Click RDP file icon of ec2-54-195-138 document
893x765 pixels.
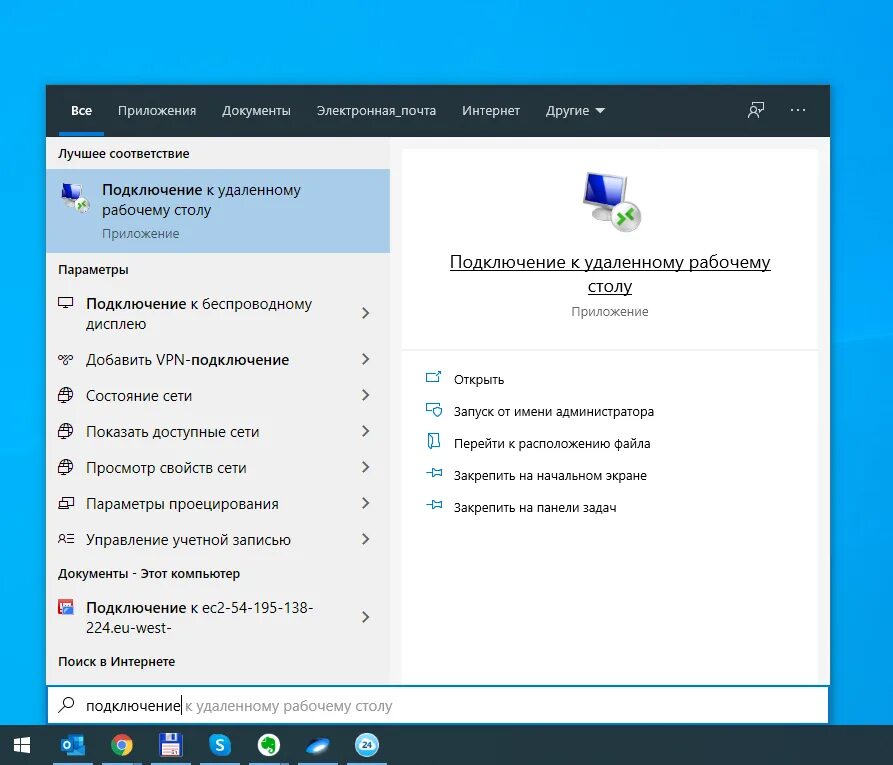[66, 607]
